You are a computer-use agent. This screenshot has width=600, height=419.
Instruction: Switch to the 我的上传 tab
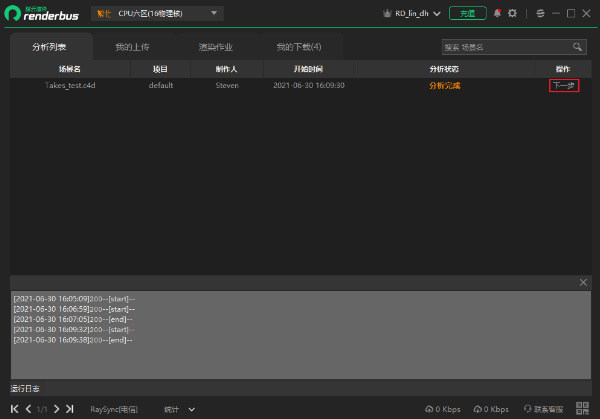pos(132,47)
